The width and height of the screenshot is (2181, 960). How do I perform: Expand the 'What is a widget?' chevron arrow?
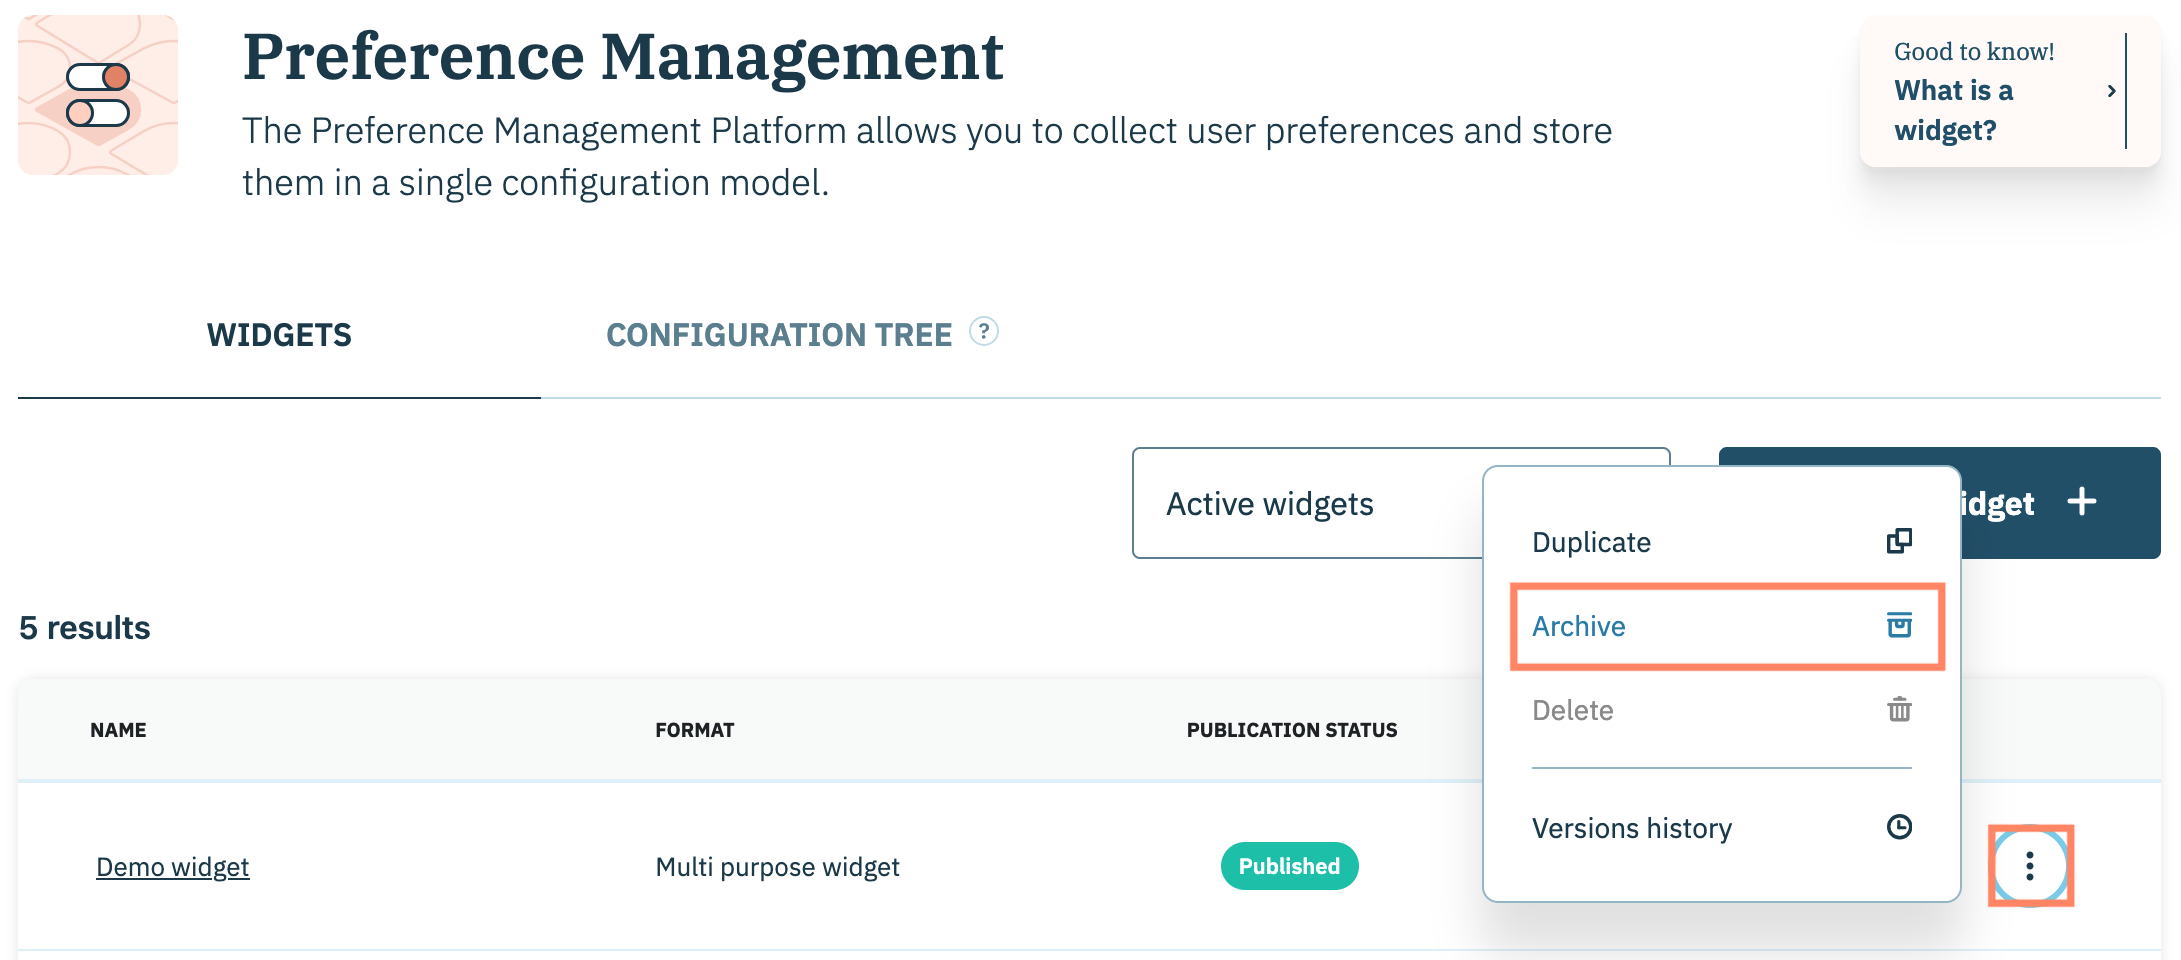[x=2111, y=91]
